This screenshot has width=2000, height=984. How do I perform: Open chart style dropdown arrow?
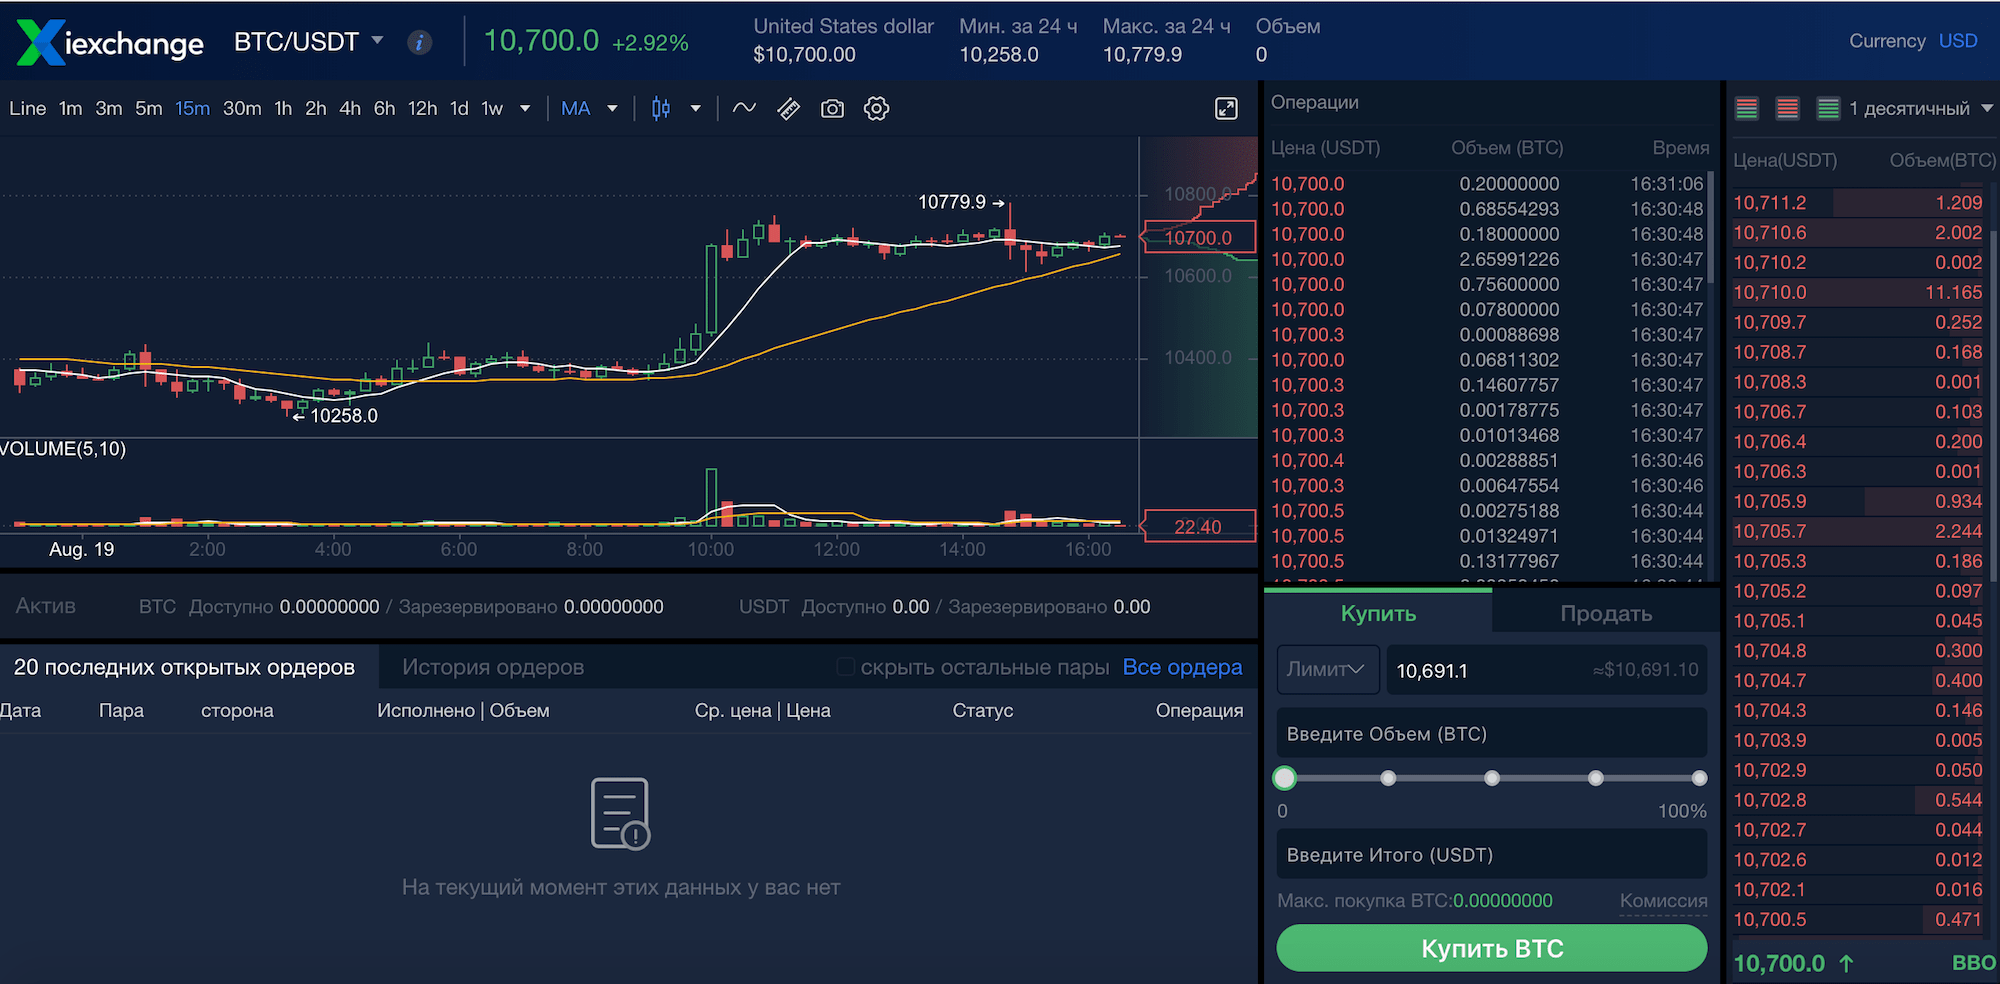pos(695,108)
